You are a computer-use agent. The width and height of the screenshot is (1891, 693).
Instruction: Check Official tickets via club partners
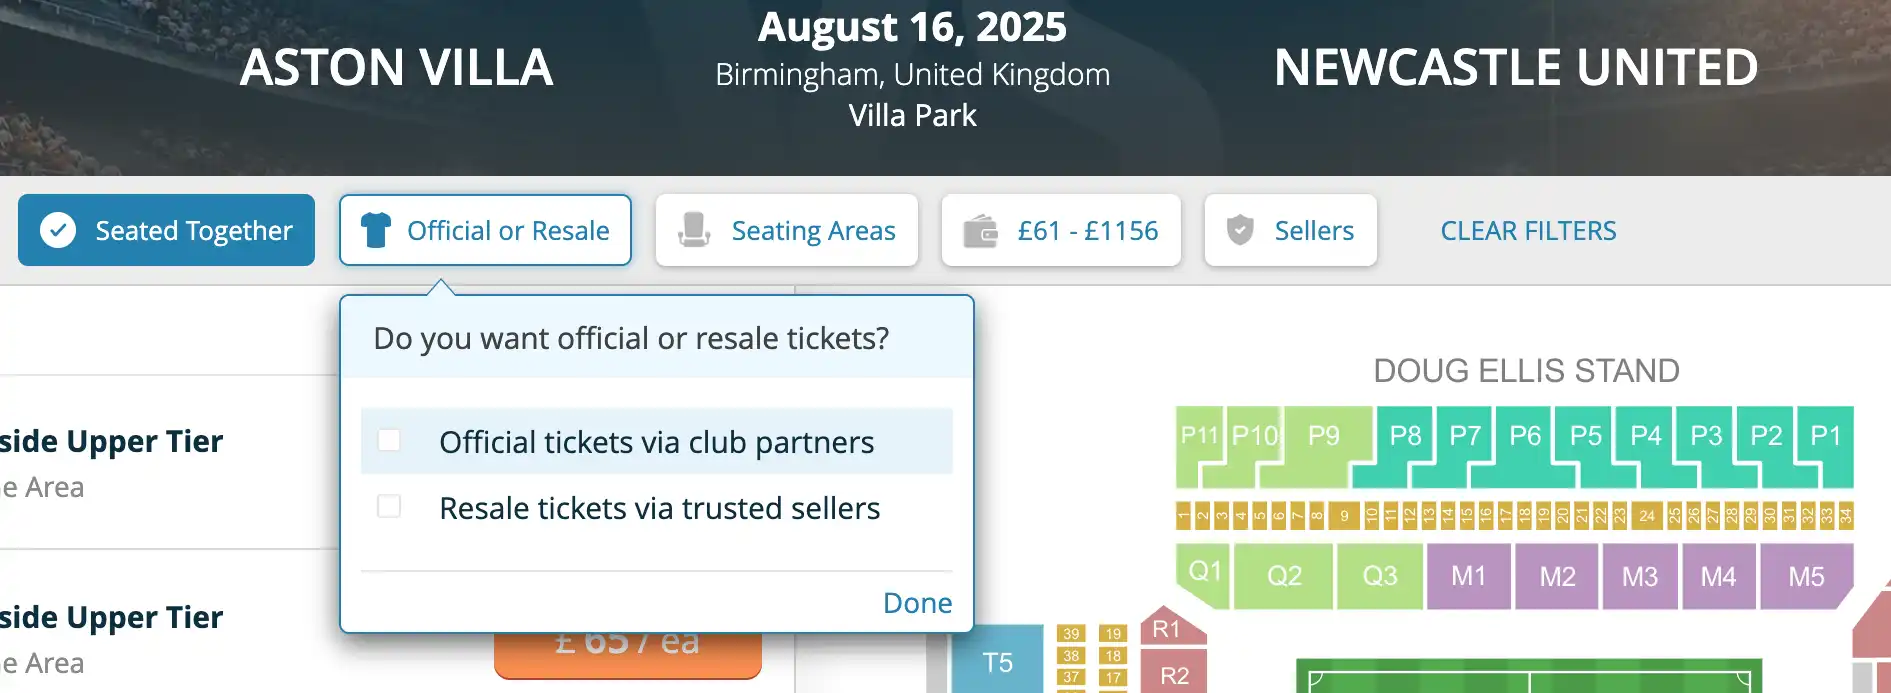[390, 440]
